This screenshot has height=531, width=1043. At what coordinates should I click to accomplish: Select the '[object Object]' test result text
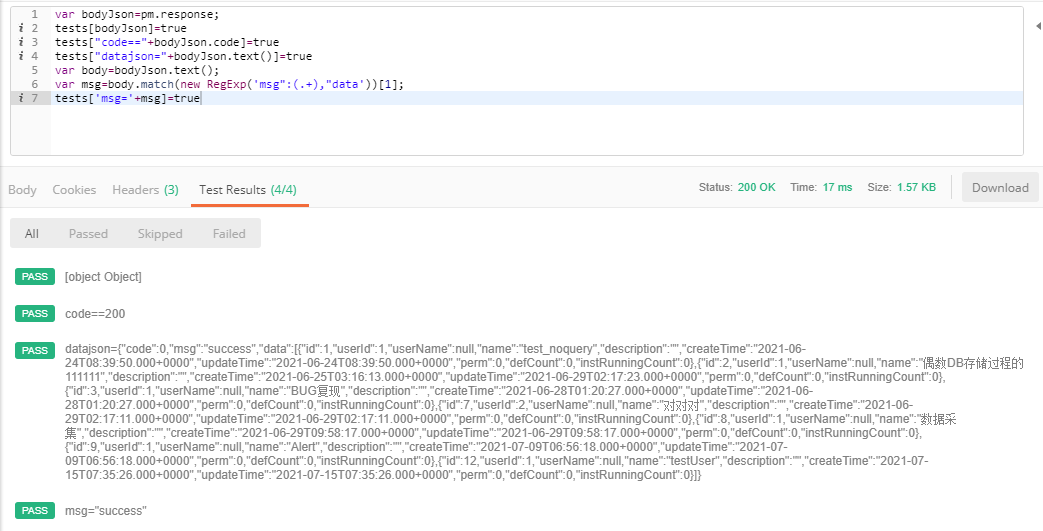pos(103,277)
